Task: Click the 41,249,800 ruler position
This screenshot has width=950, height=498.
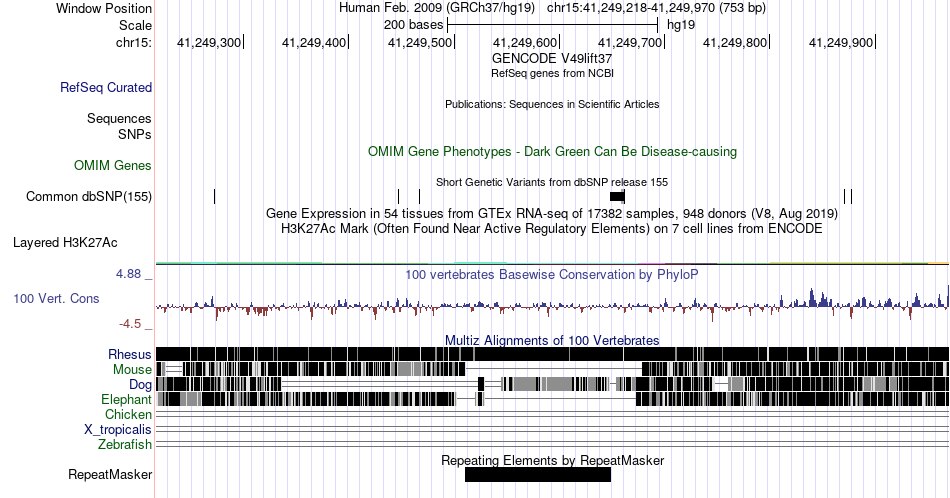Action: click(735, 42)
